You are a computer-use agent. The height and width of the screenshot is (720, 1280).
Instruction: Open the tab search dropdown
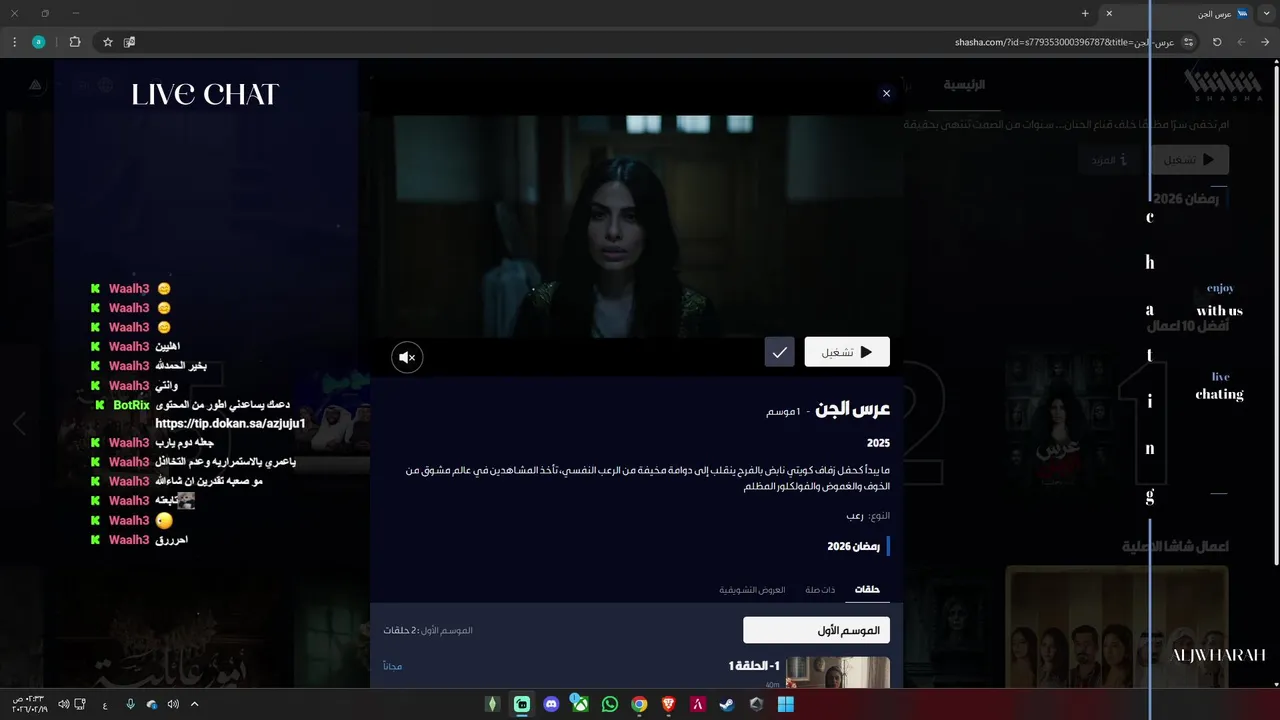pyautogui.click(x=1267, y=13)
